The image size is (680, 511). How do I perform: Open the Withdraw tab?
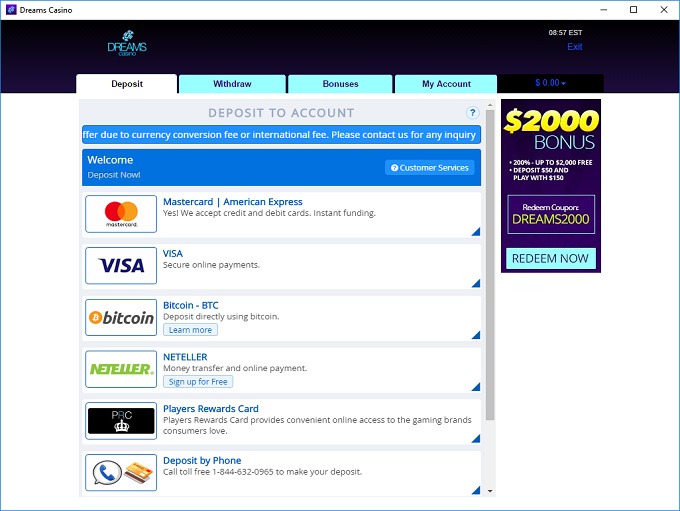tap(232, 84)
